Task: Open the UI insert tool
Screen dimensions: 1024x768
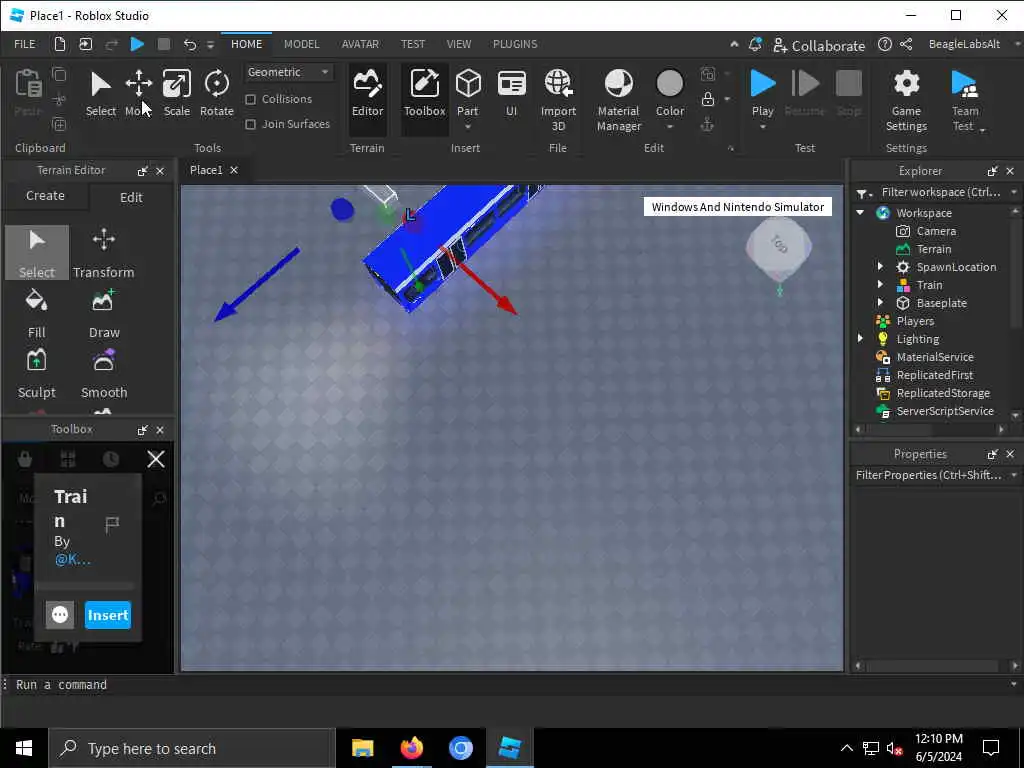Action: click(511, 93)
